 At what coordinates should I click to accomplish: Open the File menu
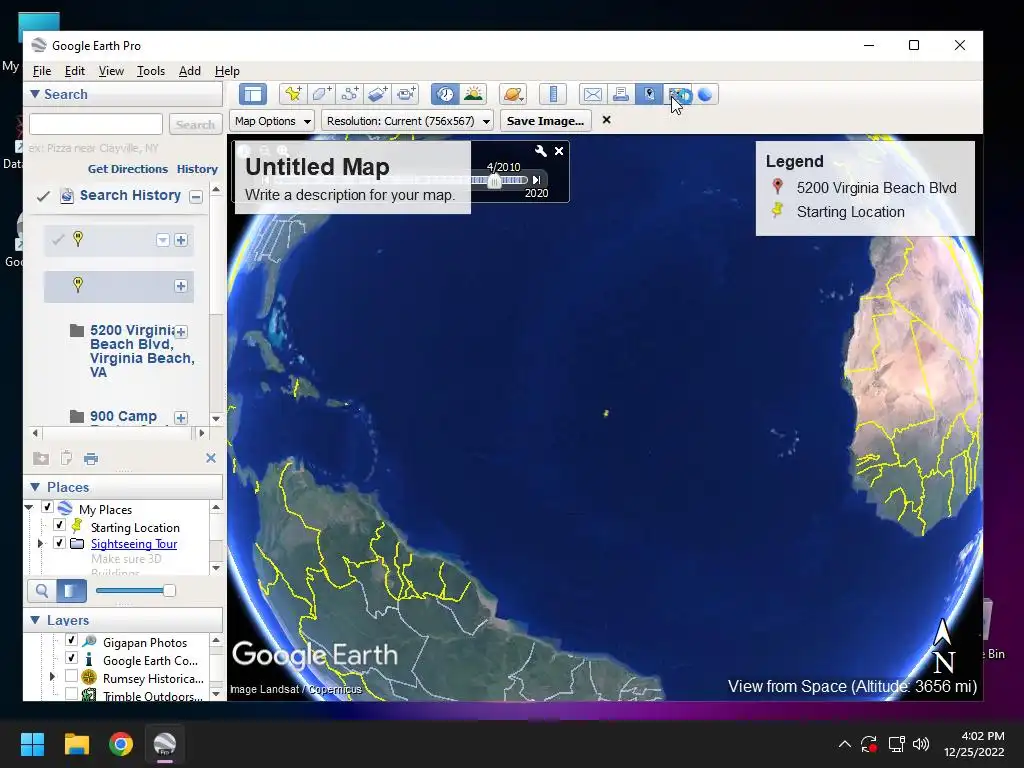pos(42,71)
